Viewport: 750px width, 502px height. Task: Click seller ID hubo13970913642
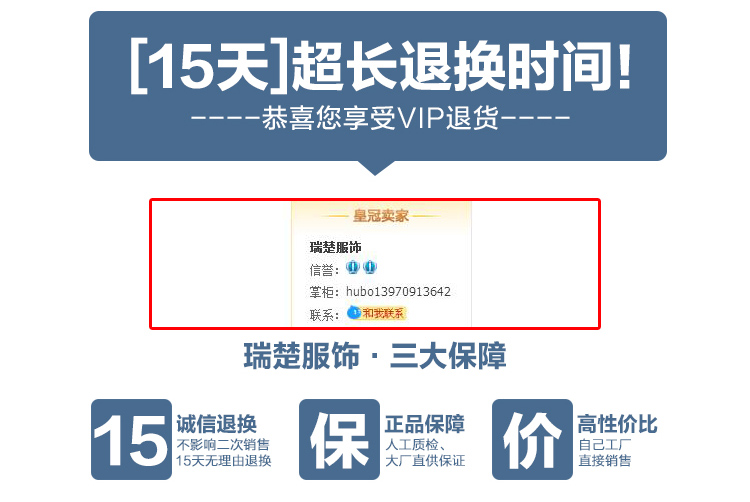coord(398,292)
